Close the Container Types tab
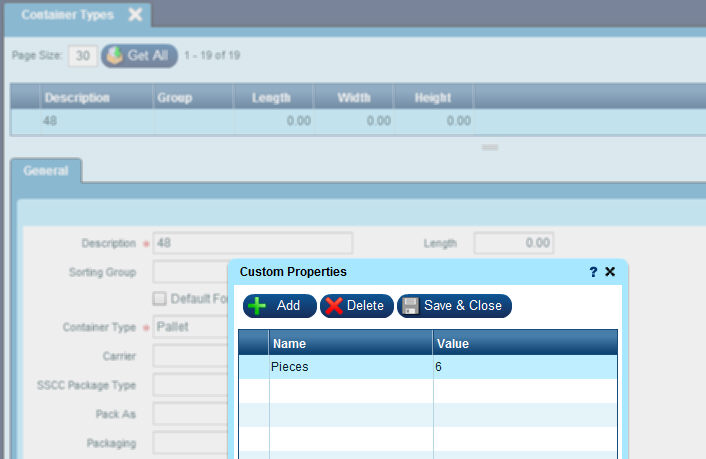This screenshot has height=459, width=706. click(135, 14)
